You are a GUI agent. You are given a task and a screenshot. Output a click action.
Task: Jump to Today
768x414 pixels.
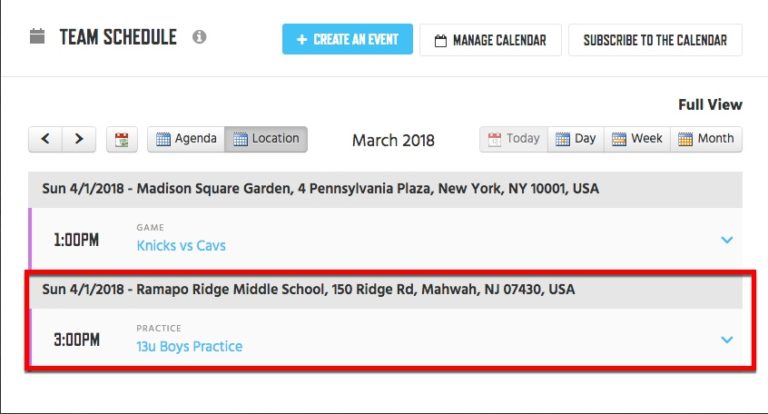pos(514,139)
